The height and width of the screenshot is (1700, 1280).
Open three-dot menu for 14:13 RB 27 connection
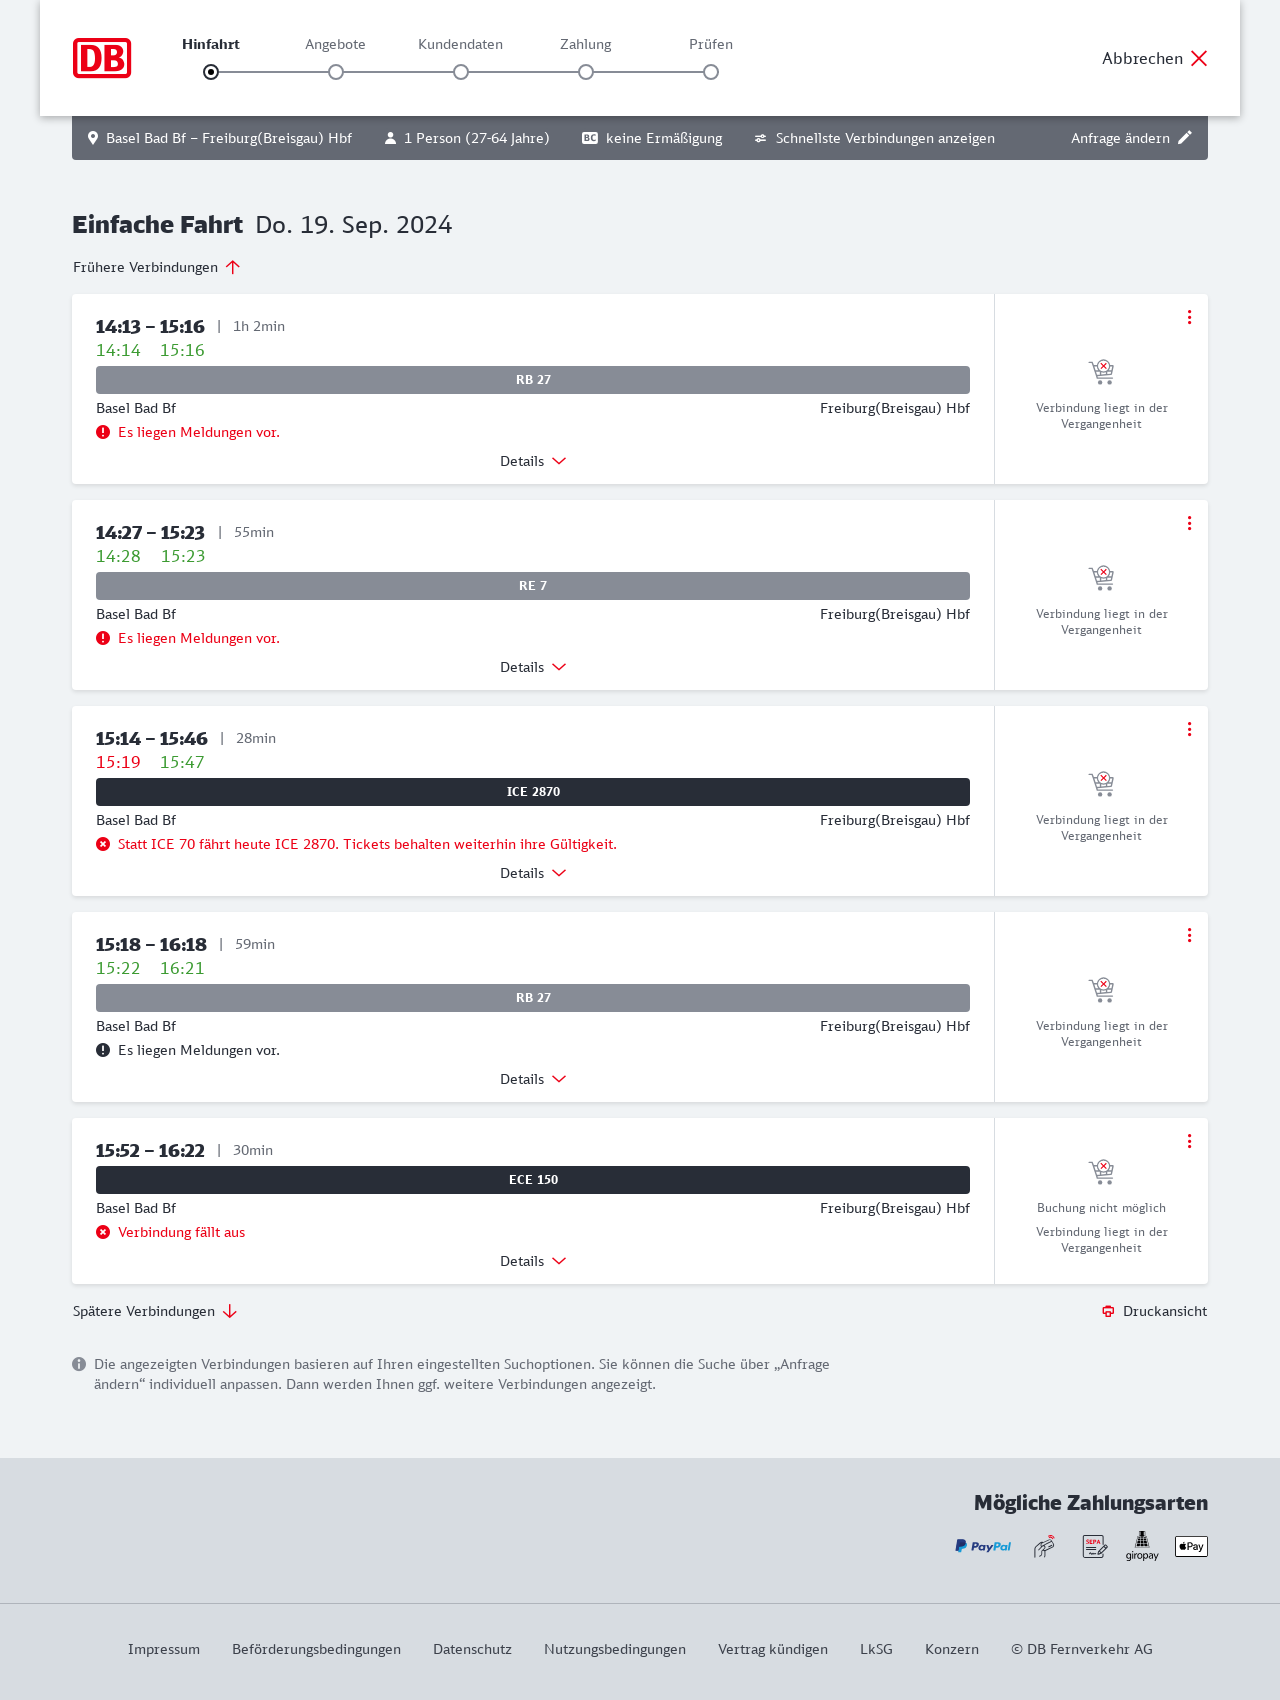click(1189, 317)
